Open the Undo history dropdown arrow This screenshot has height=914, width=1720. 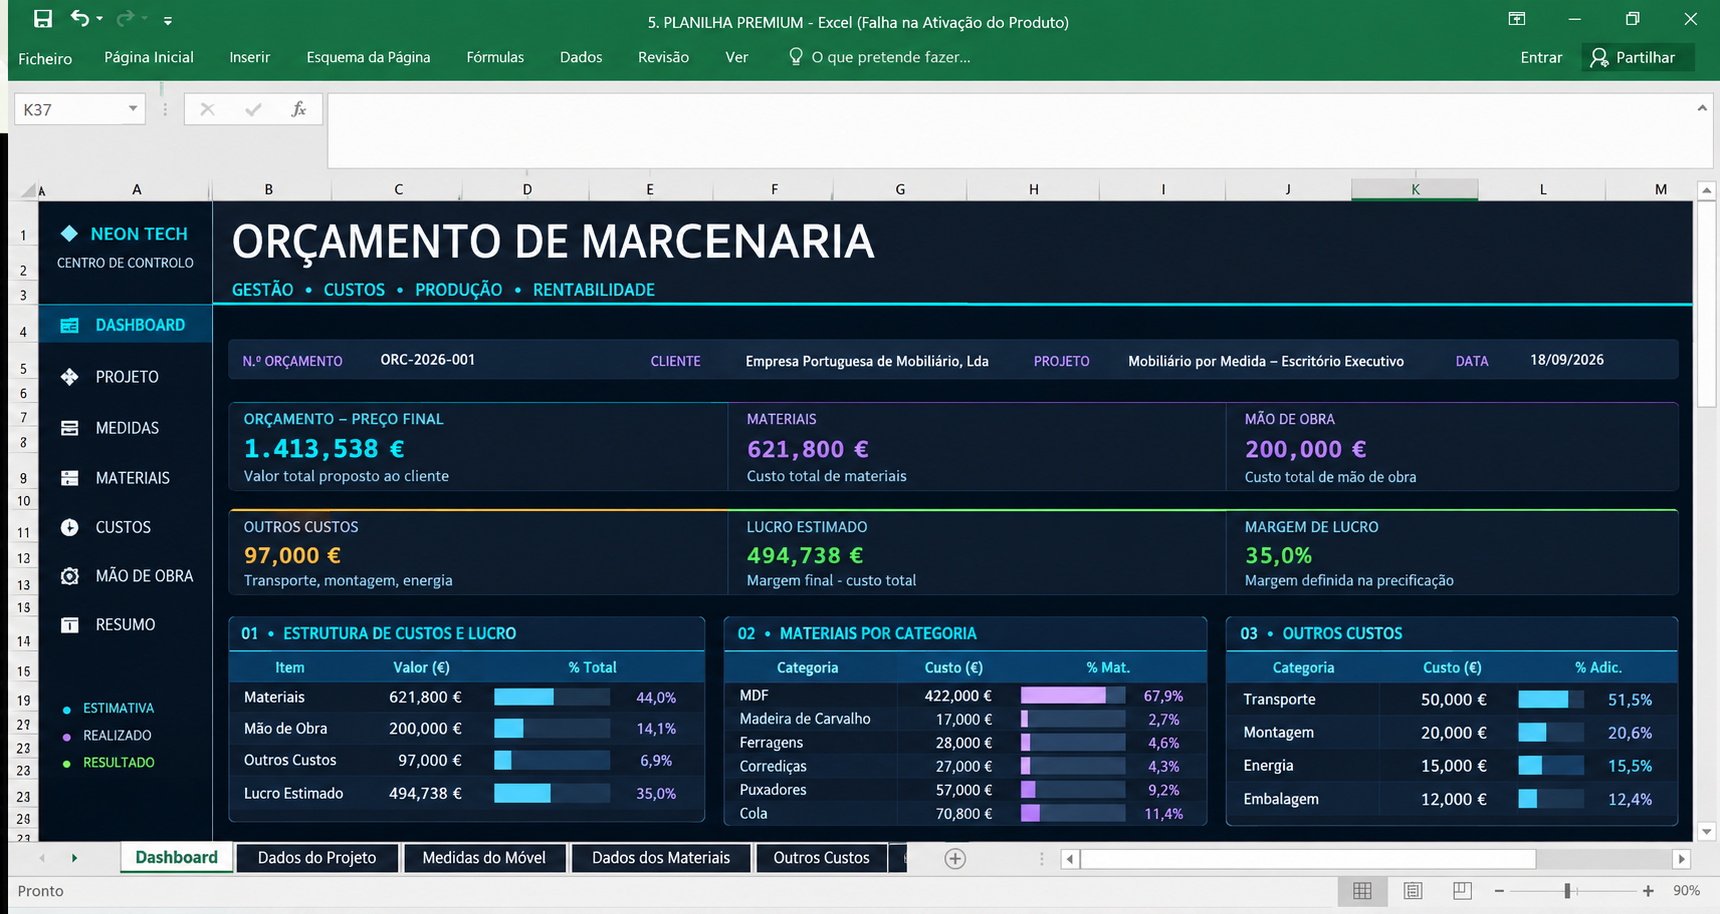(x=100, y=19)
